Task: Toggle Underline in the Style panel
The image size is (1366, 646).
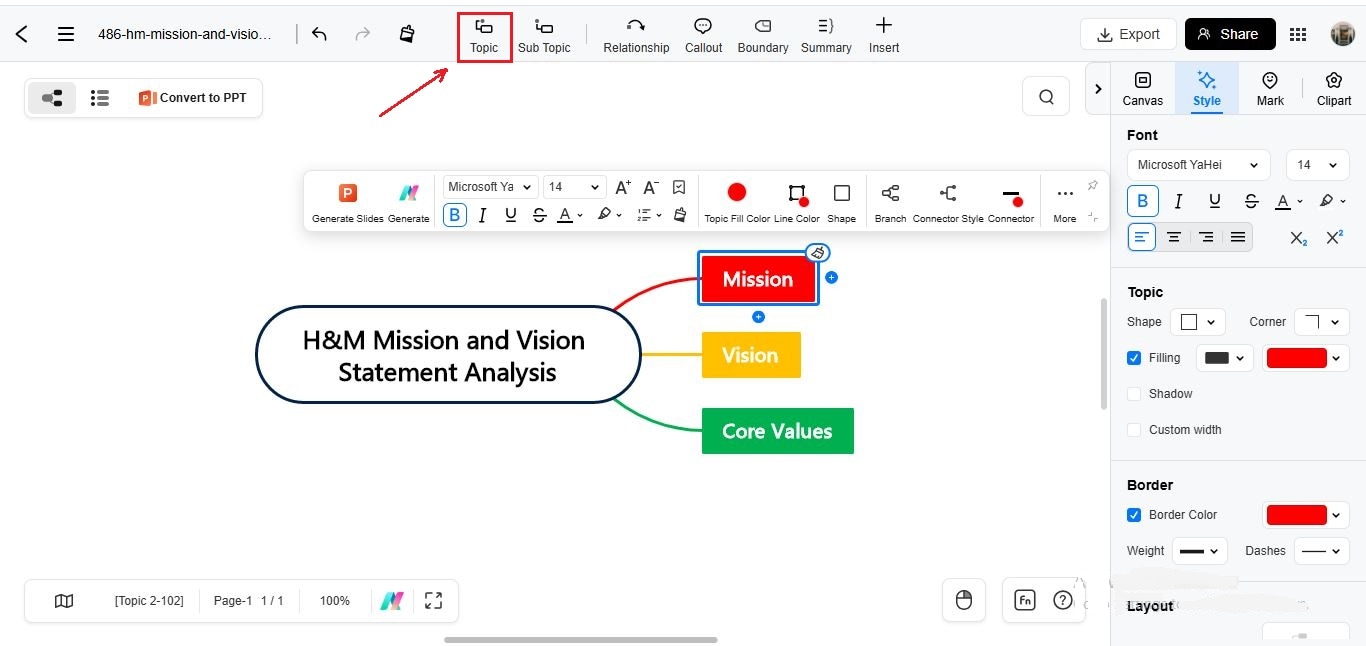Action: [x=1215, y=201]
